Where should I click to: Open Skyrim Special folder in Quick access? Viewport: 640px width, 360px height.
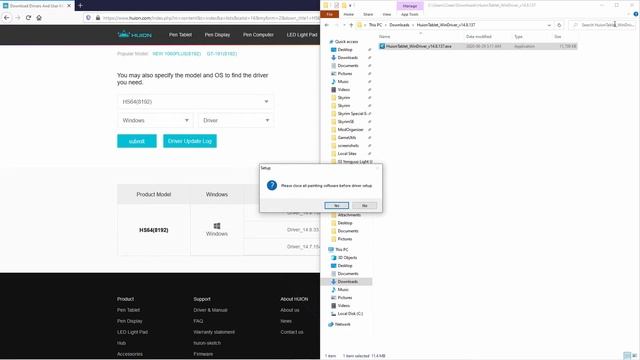tap(352, 113)
